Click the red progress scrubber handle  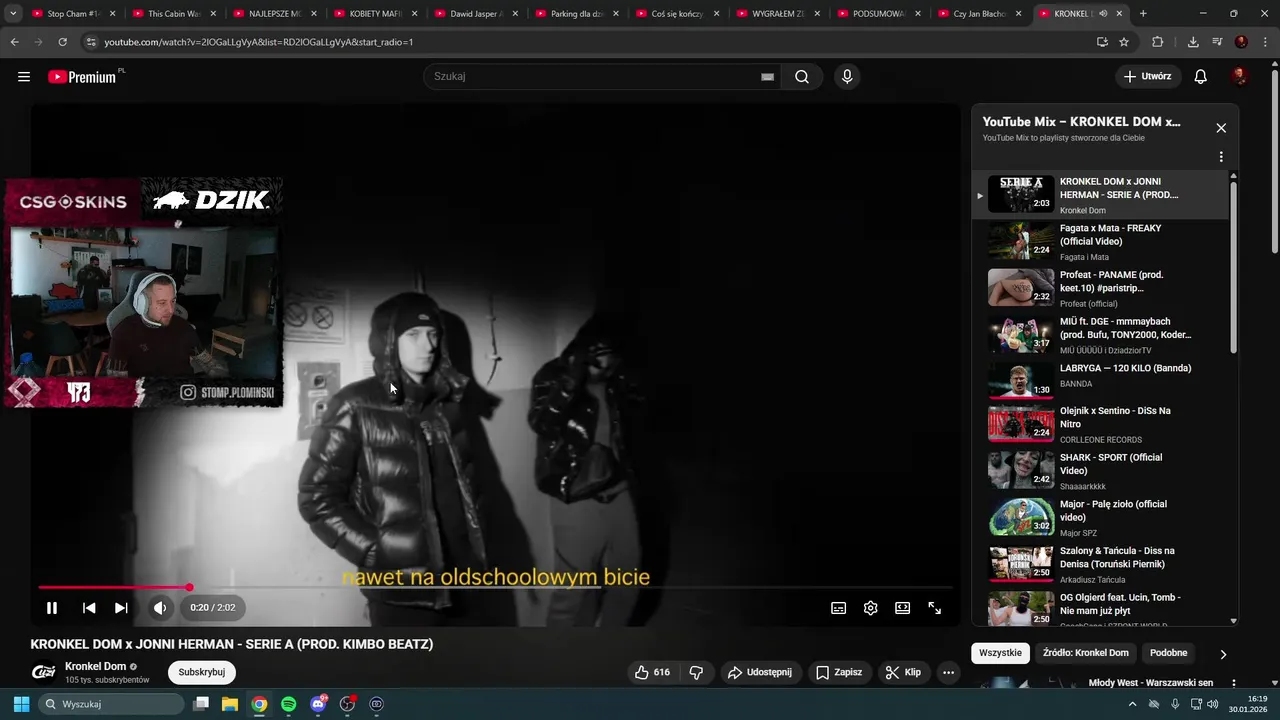click(189, 588)
